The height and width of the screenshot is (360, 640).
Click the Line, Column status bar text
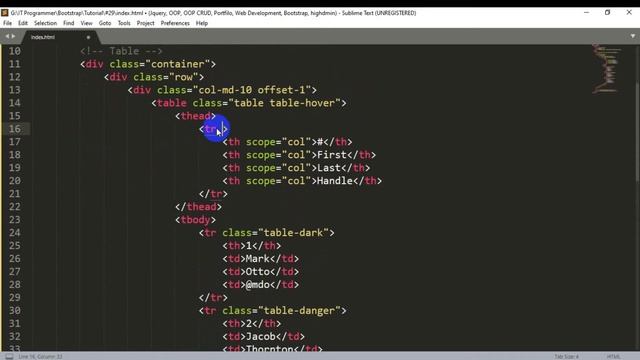click(x=40, y=356)
